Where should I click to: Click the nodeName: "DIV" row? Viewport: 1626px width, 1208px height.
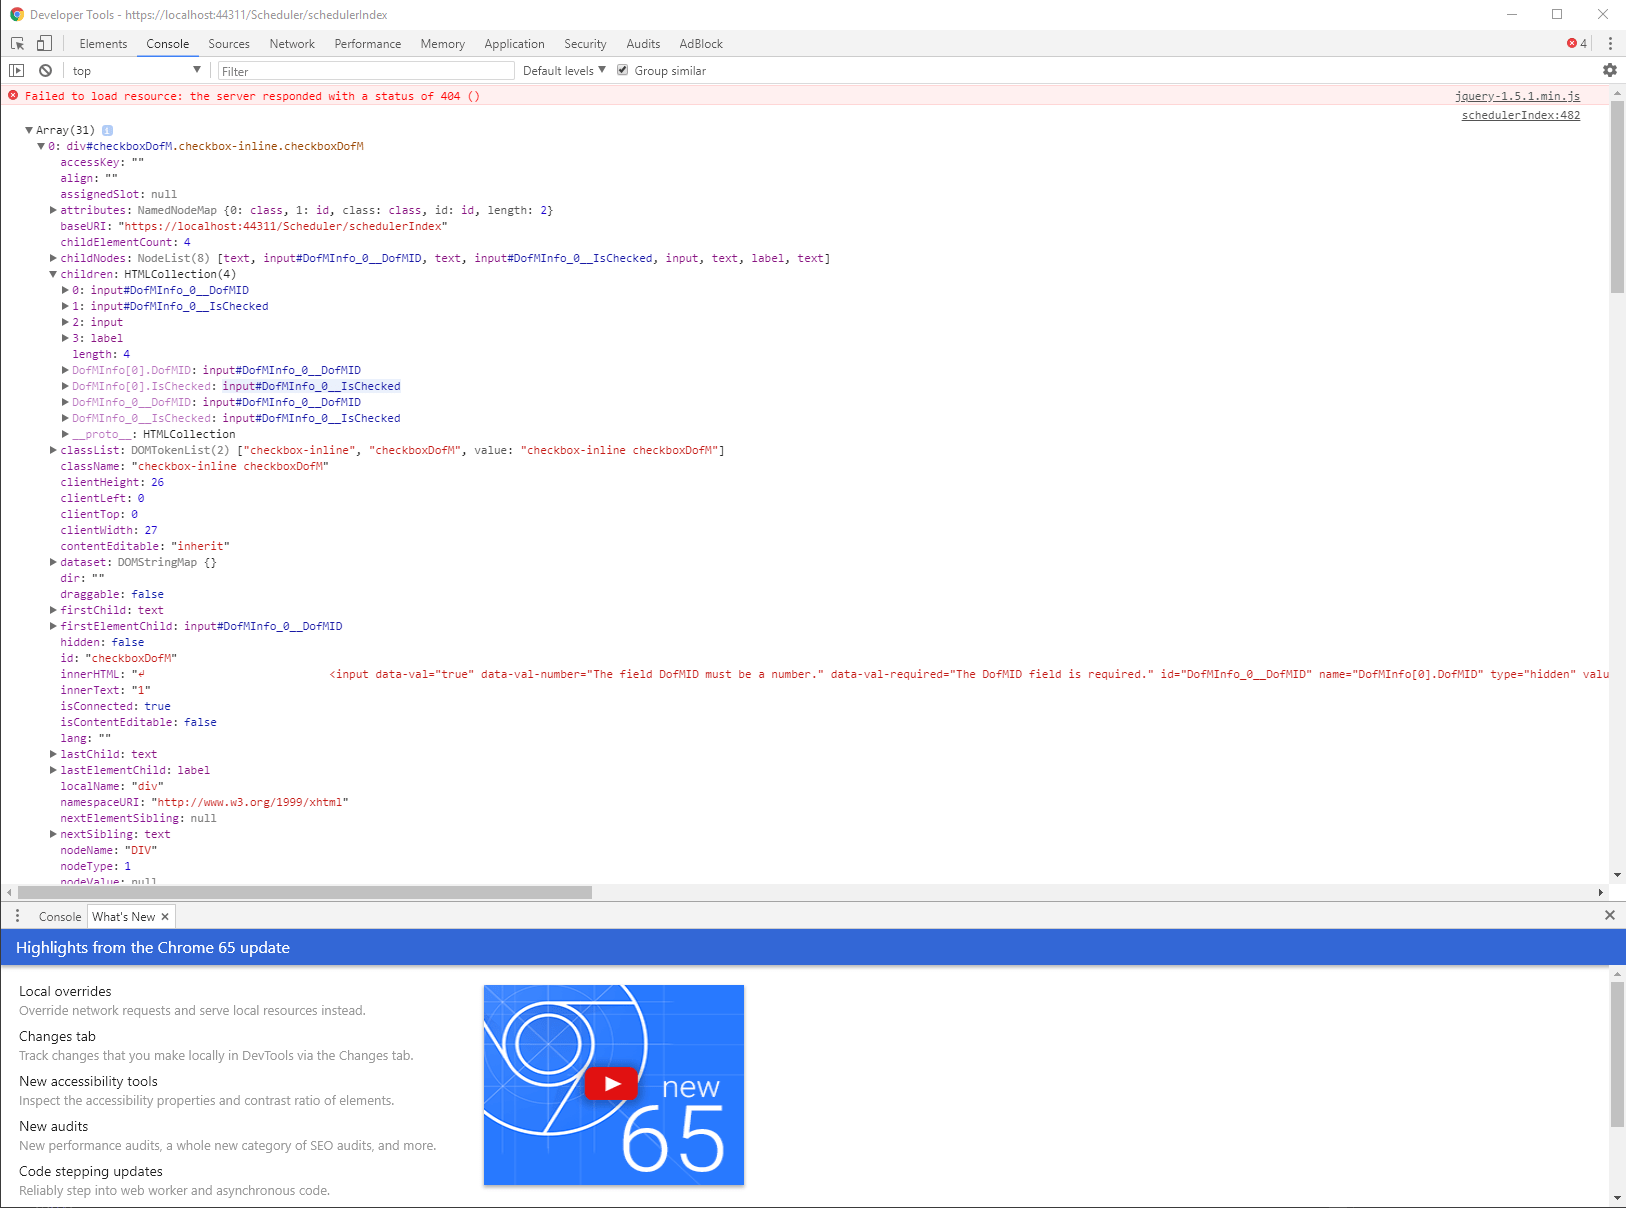[x=109, y=850]
